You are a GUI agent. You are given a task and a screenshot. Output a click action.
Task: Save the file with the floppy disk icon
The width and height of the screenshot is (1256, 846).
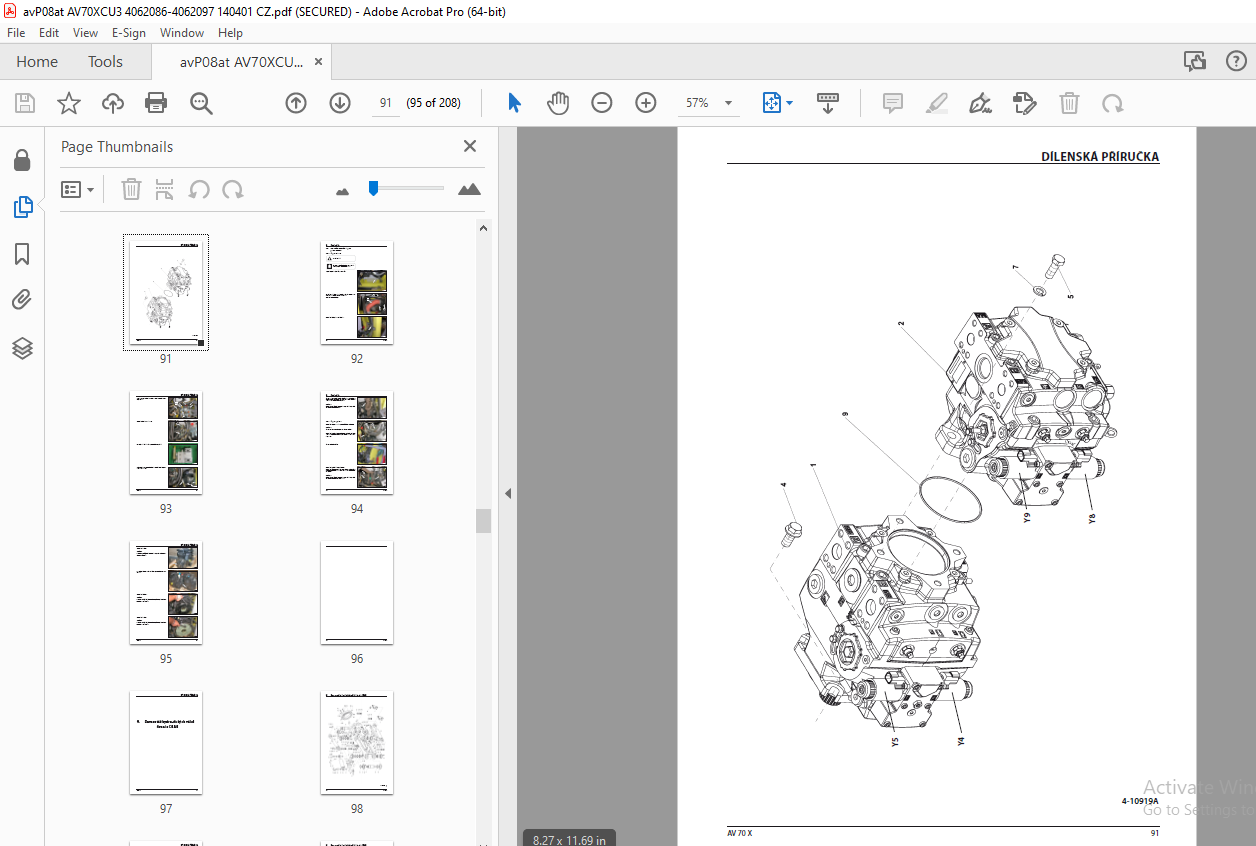click(x=25, y=103)
